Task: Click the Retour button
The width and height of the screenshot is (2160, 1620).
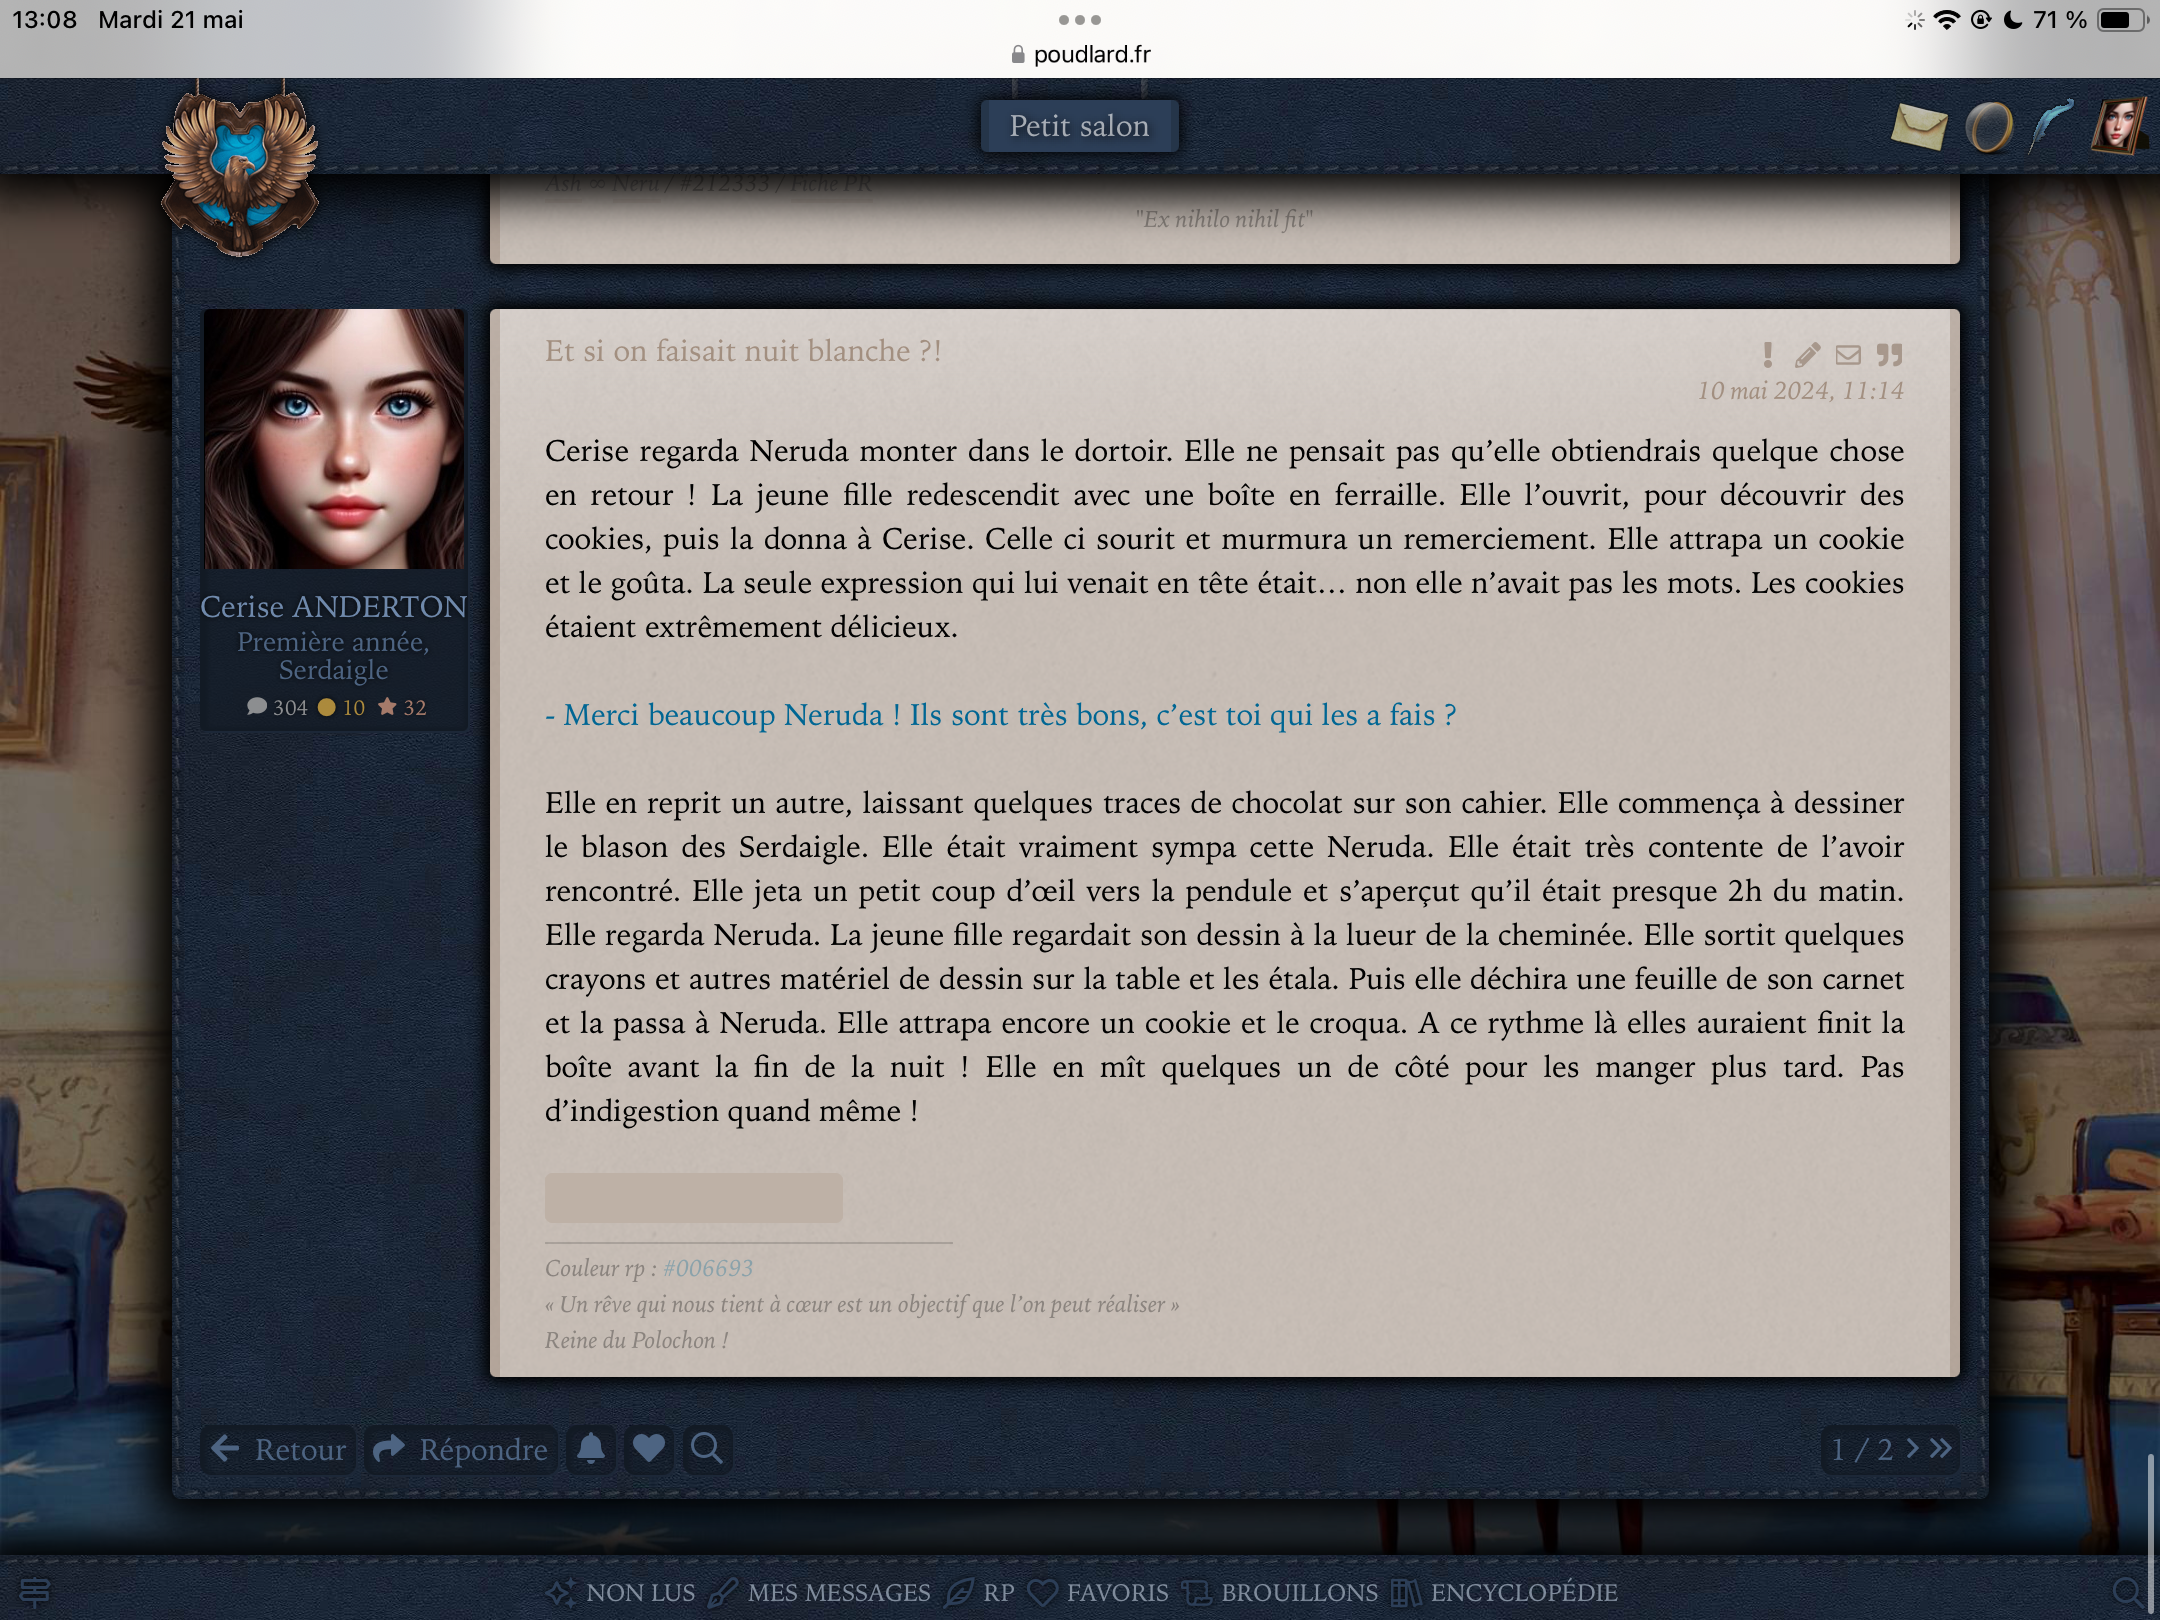Action: [279, 1449]
